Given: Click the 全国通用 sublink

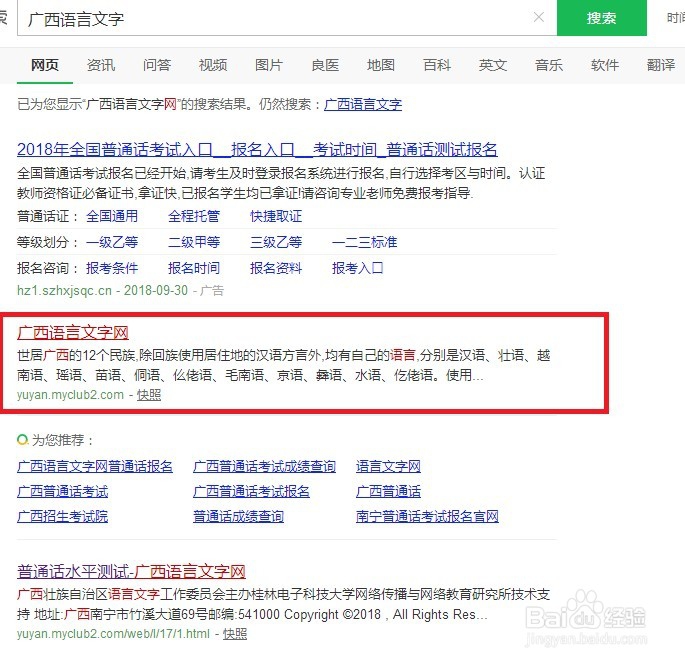Looking at the screenshot, I should (112, 216).
